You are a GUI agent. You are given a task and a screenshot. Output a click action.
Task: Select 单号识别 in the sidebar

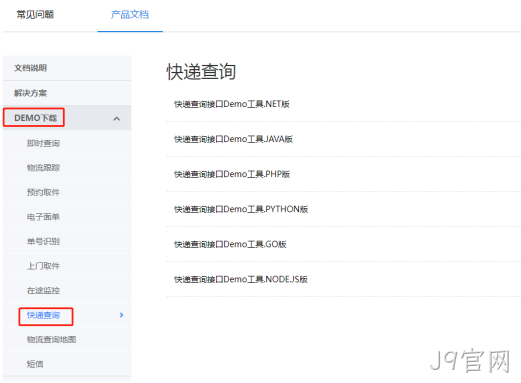pyautogui.click(x=43, y=241)
